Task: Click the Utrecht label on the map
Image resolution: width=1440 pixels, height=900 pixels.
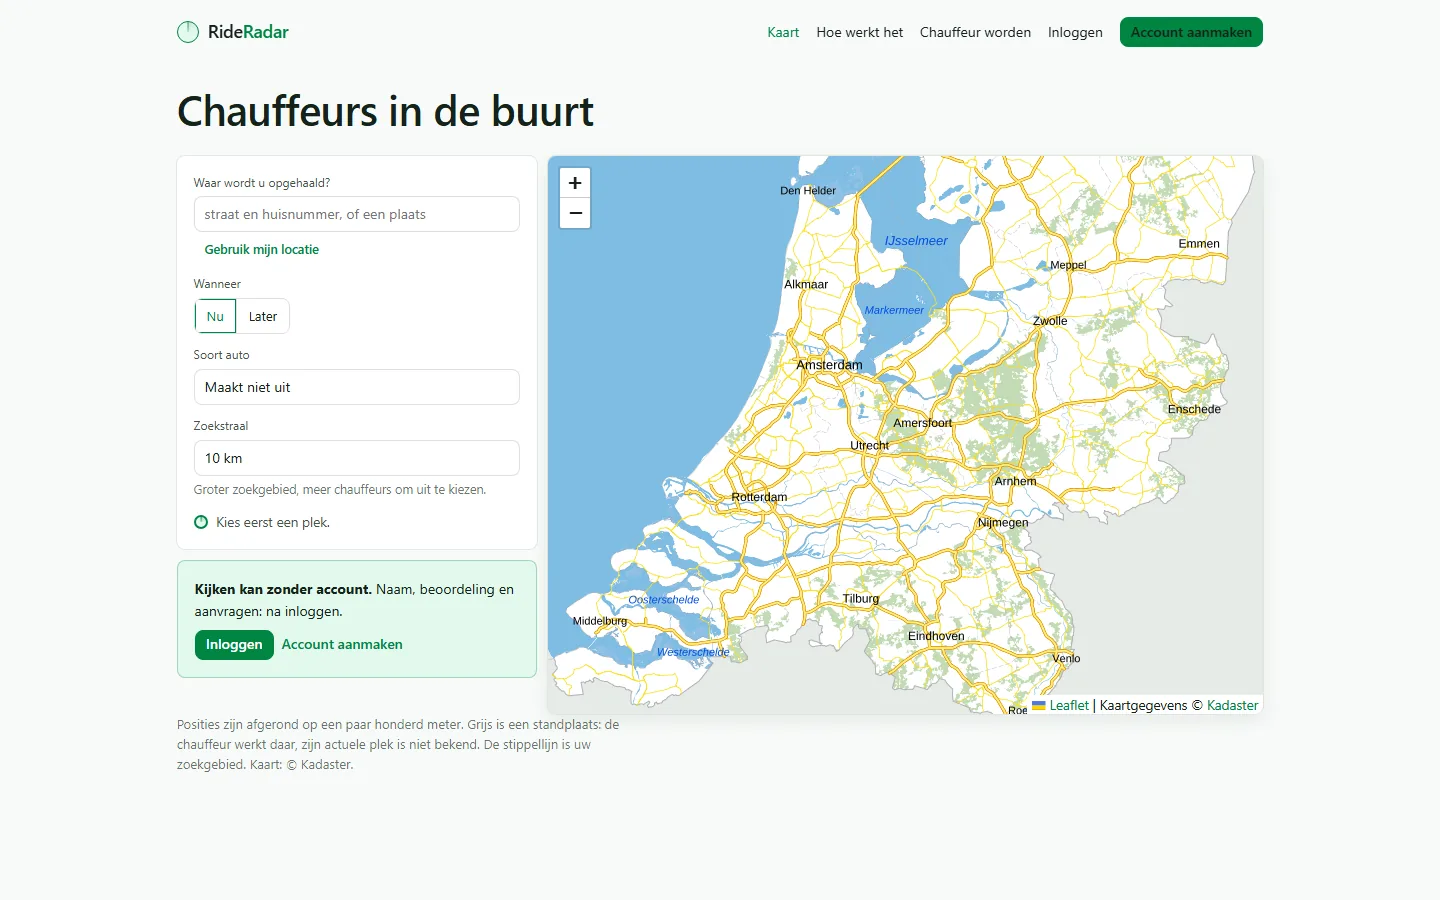Action: point(869,446)
